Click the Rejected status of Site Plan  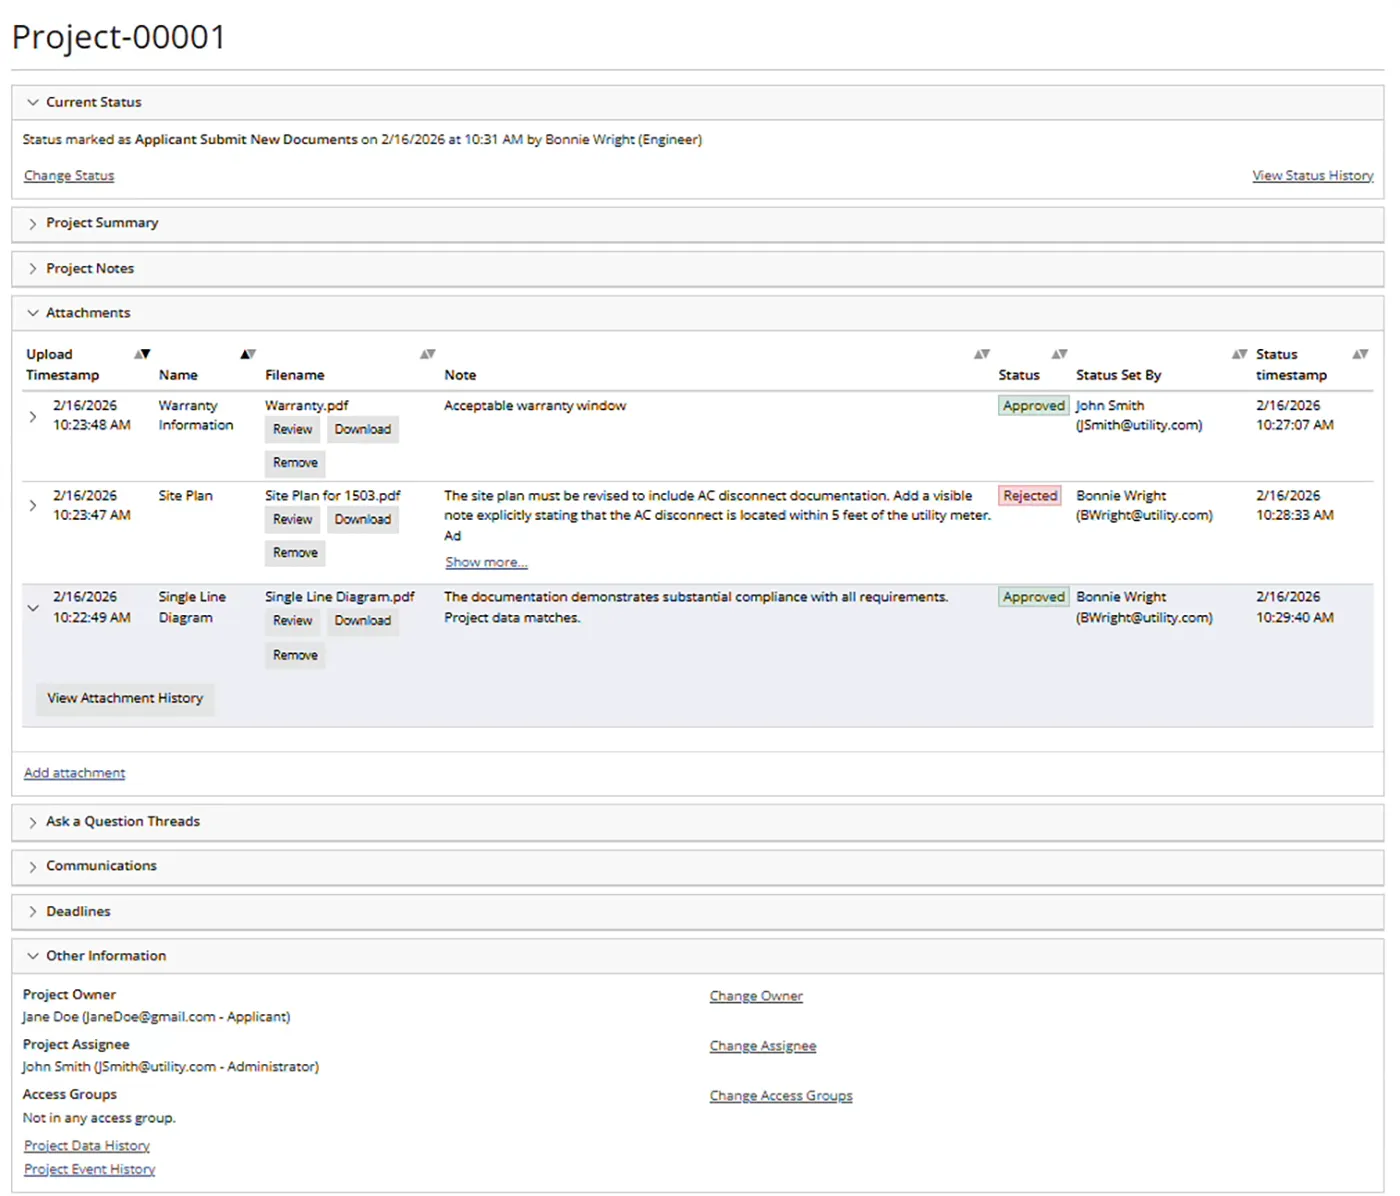point(1030,496)
